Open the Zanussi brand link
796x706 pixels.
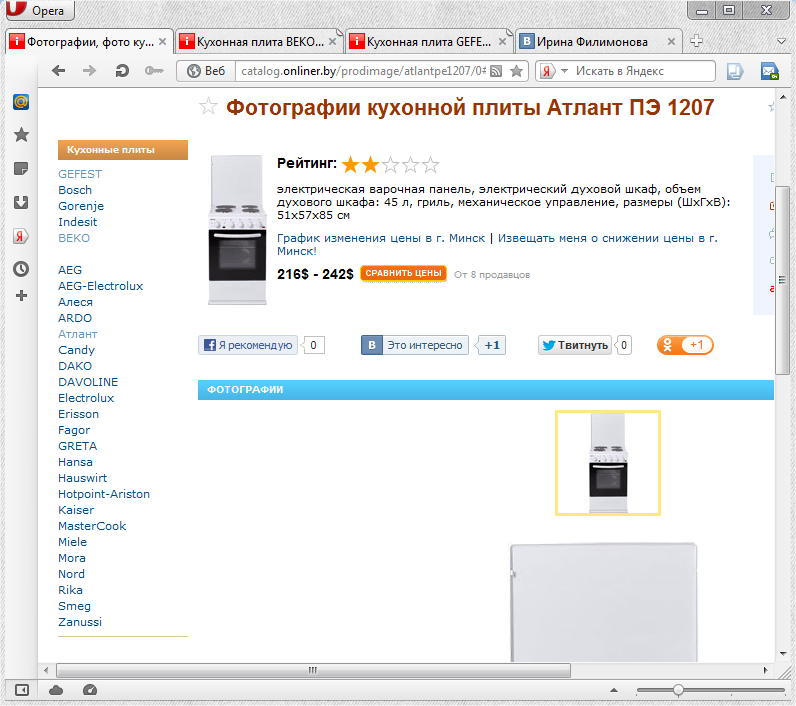coord(80,622)
